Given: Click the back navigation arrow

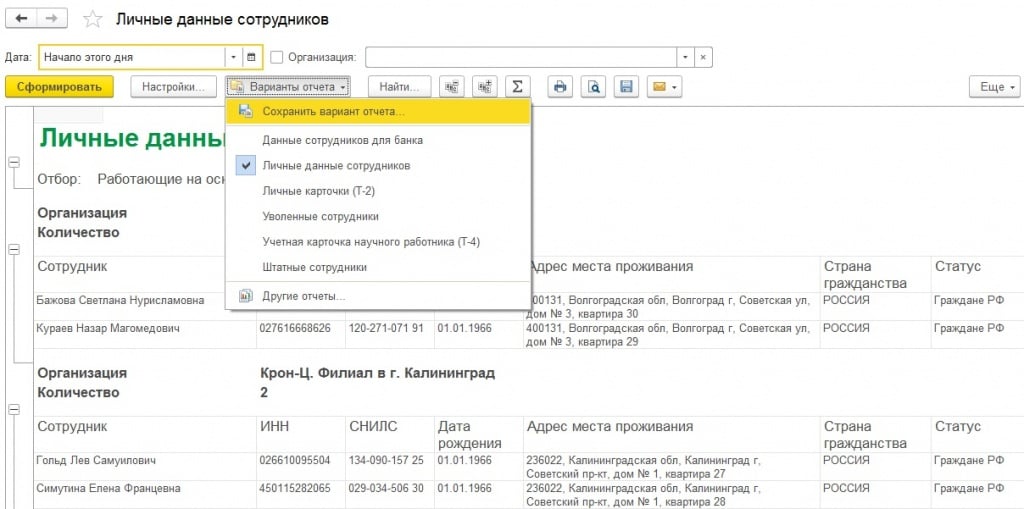Looking at the screenshot, I should (21, 19).
